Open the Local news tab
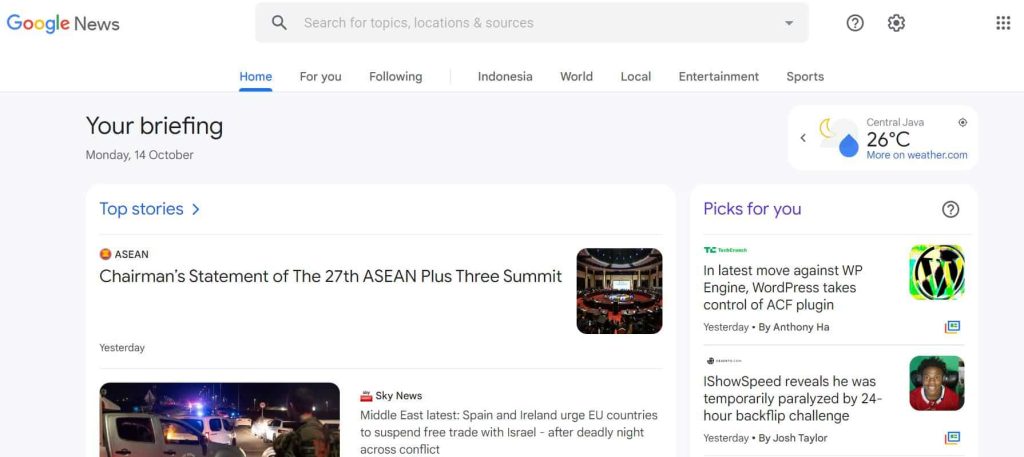The image size is (1024, 457). click(x=635, y=76)
